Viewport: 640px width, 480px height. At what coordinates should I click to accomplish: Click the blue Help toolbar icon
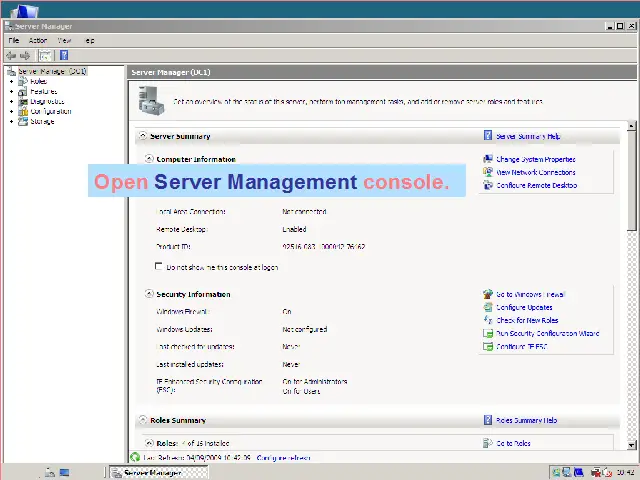click(64, 55)
